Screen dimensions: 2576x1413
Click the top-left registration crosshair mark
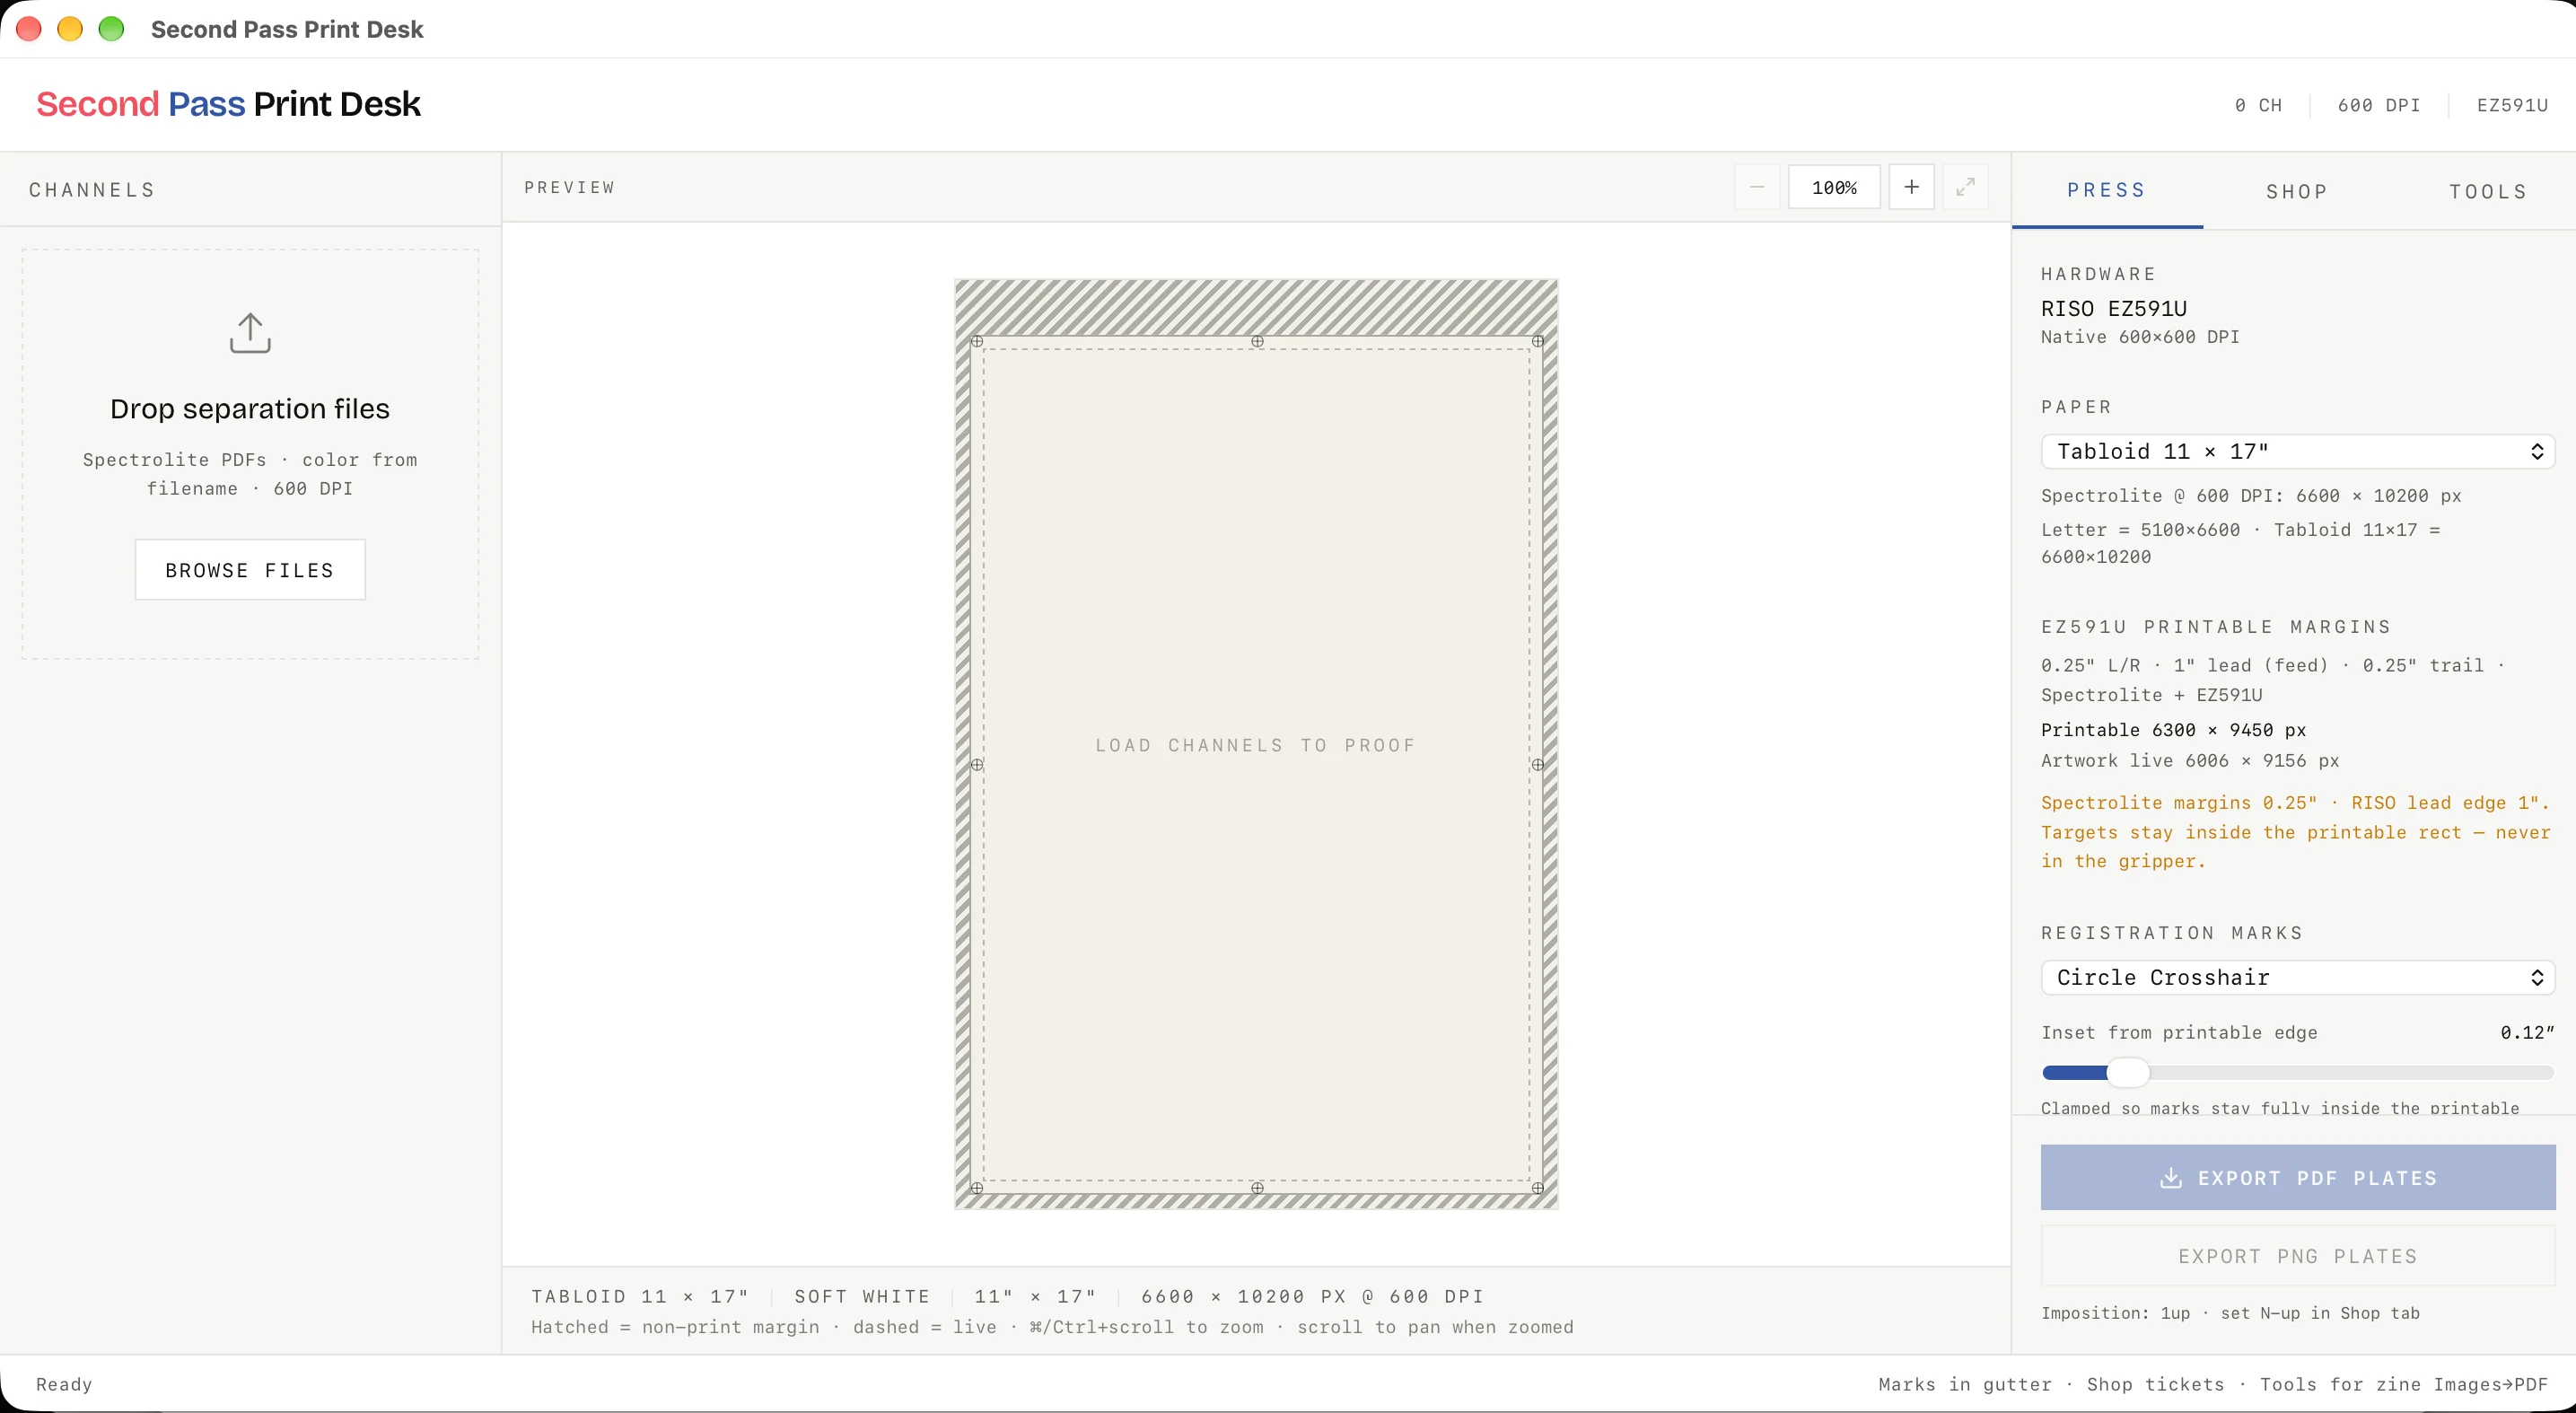pos(977,341)
